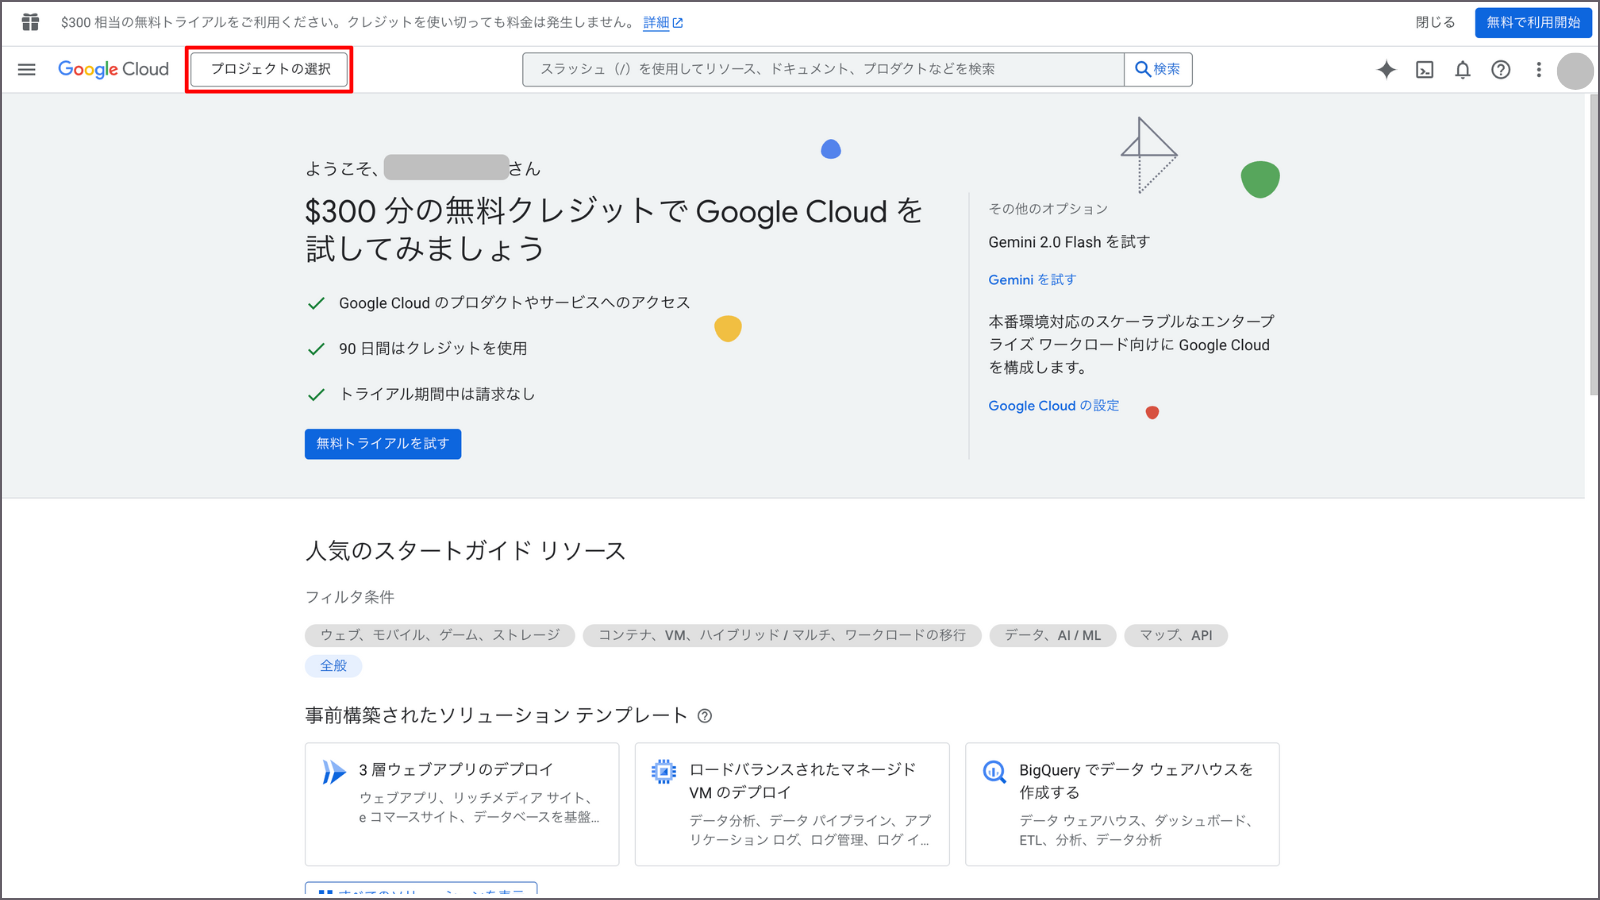This screenshot has height=900, width=1600.
Task: Open the 詳細 link in the trial banner
Action: (663, 22)
